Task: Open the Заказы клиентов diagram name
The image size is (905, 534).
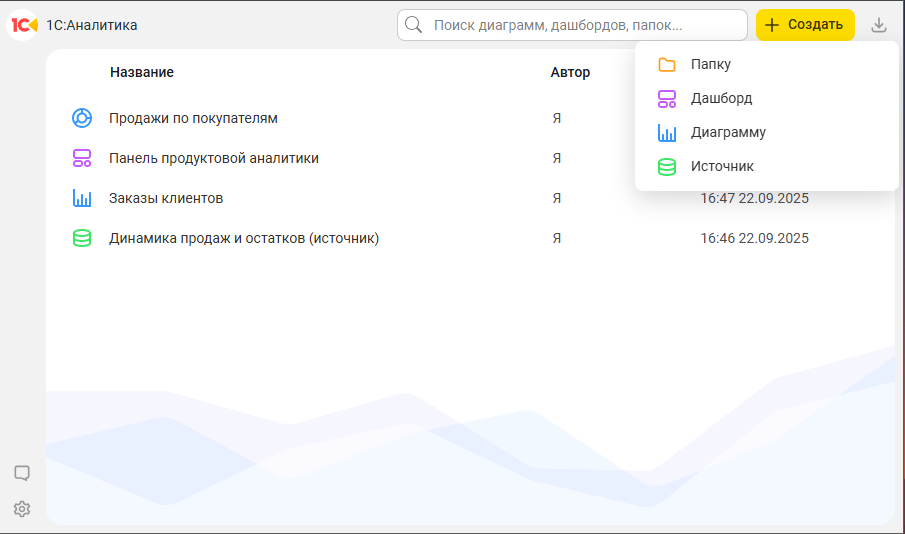Action: click(x=166, y=198)
